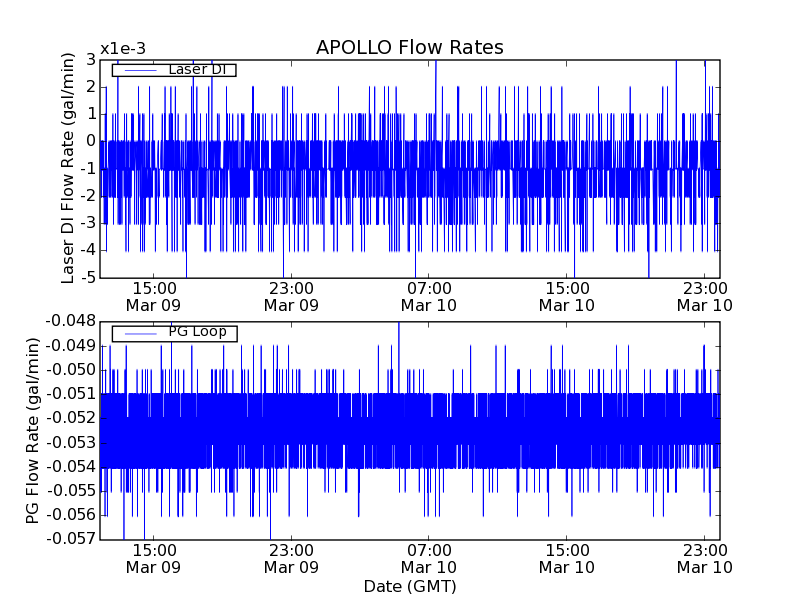Click the '-0.051' tick on PG y-axis
This screenshot has width=800, height=600.
pos(70,393)
